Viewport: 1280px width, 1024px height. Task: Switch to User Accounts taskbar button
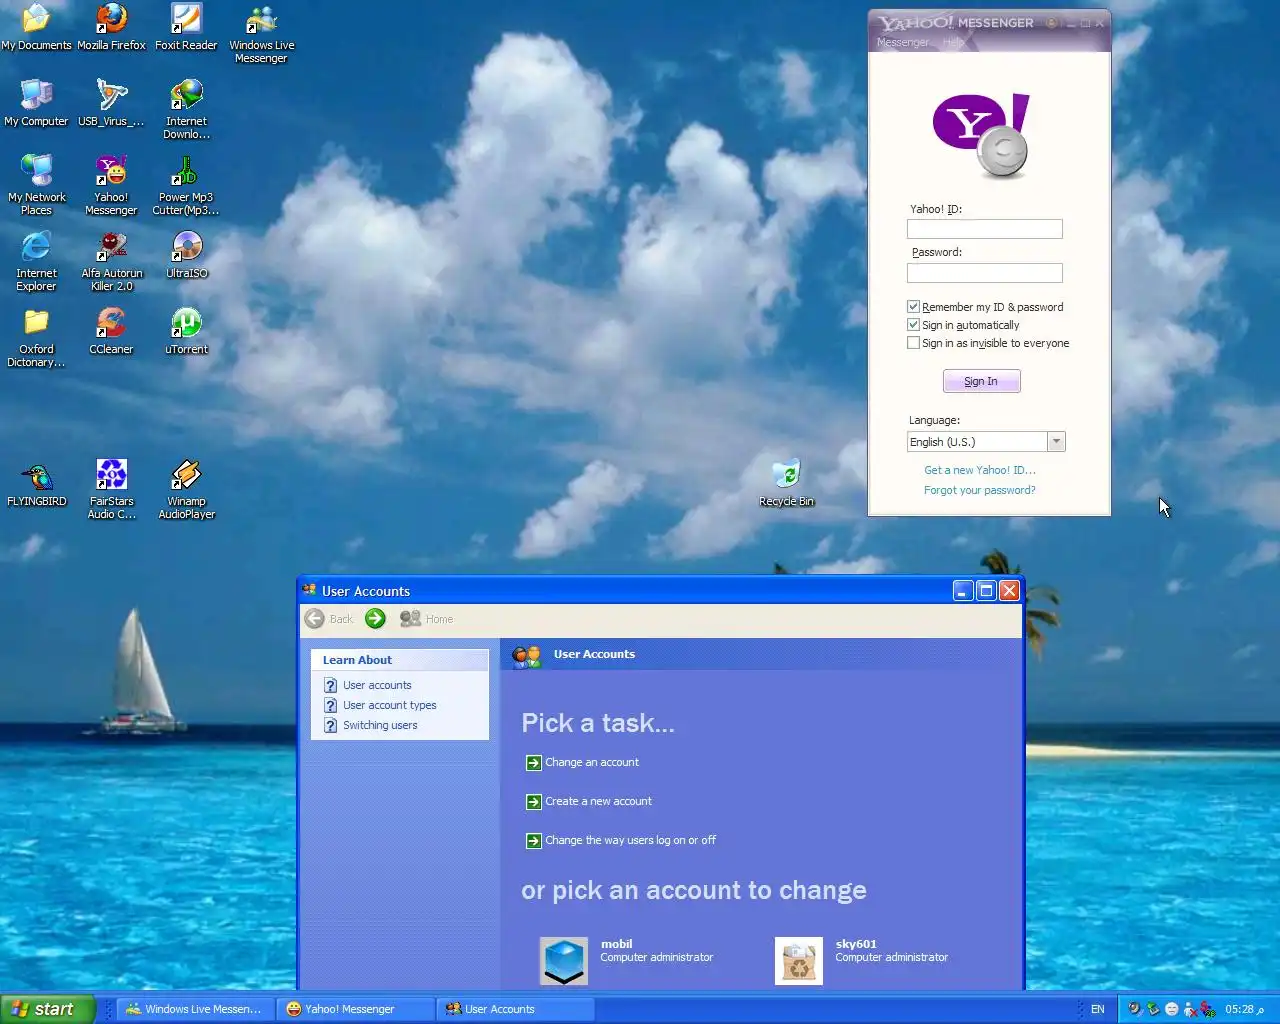[515, 1009]
